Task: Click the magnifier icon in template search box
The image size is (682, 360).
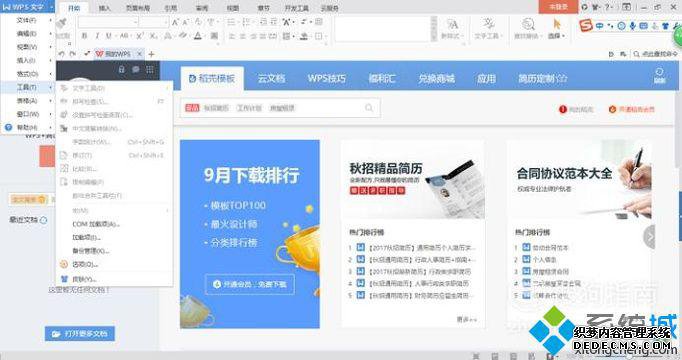Action: pyautogui.click(x=369, y=108)
